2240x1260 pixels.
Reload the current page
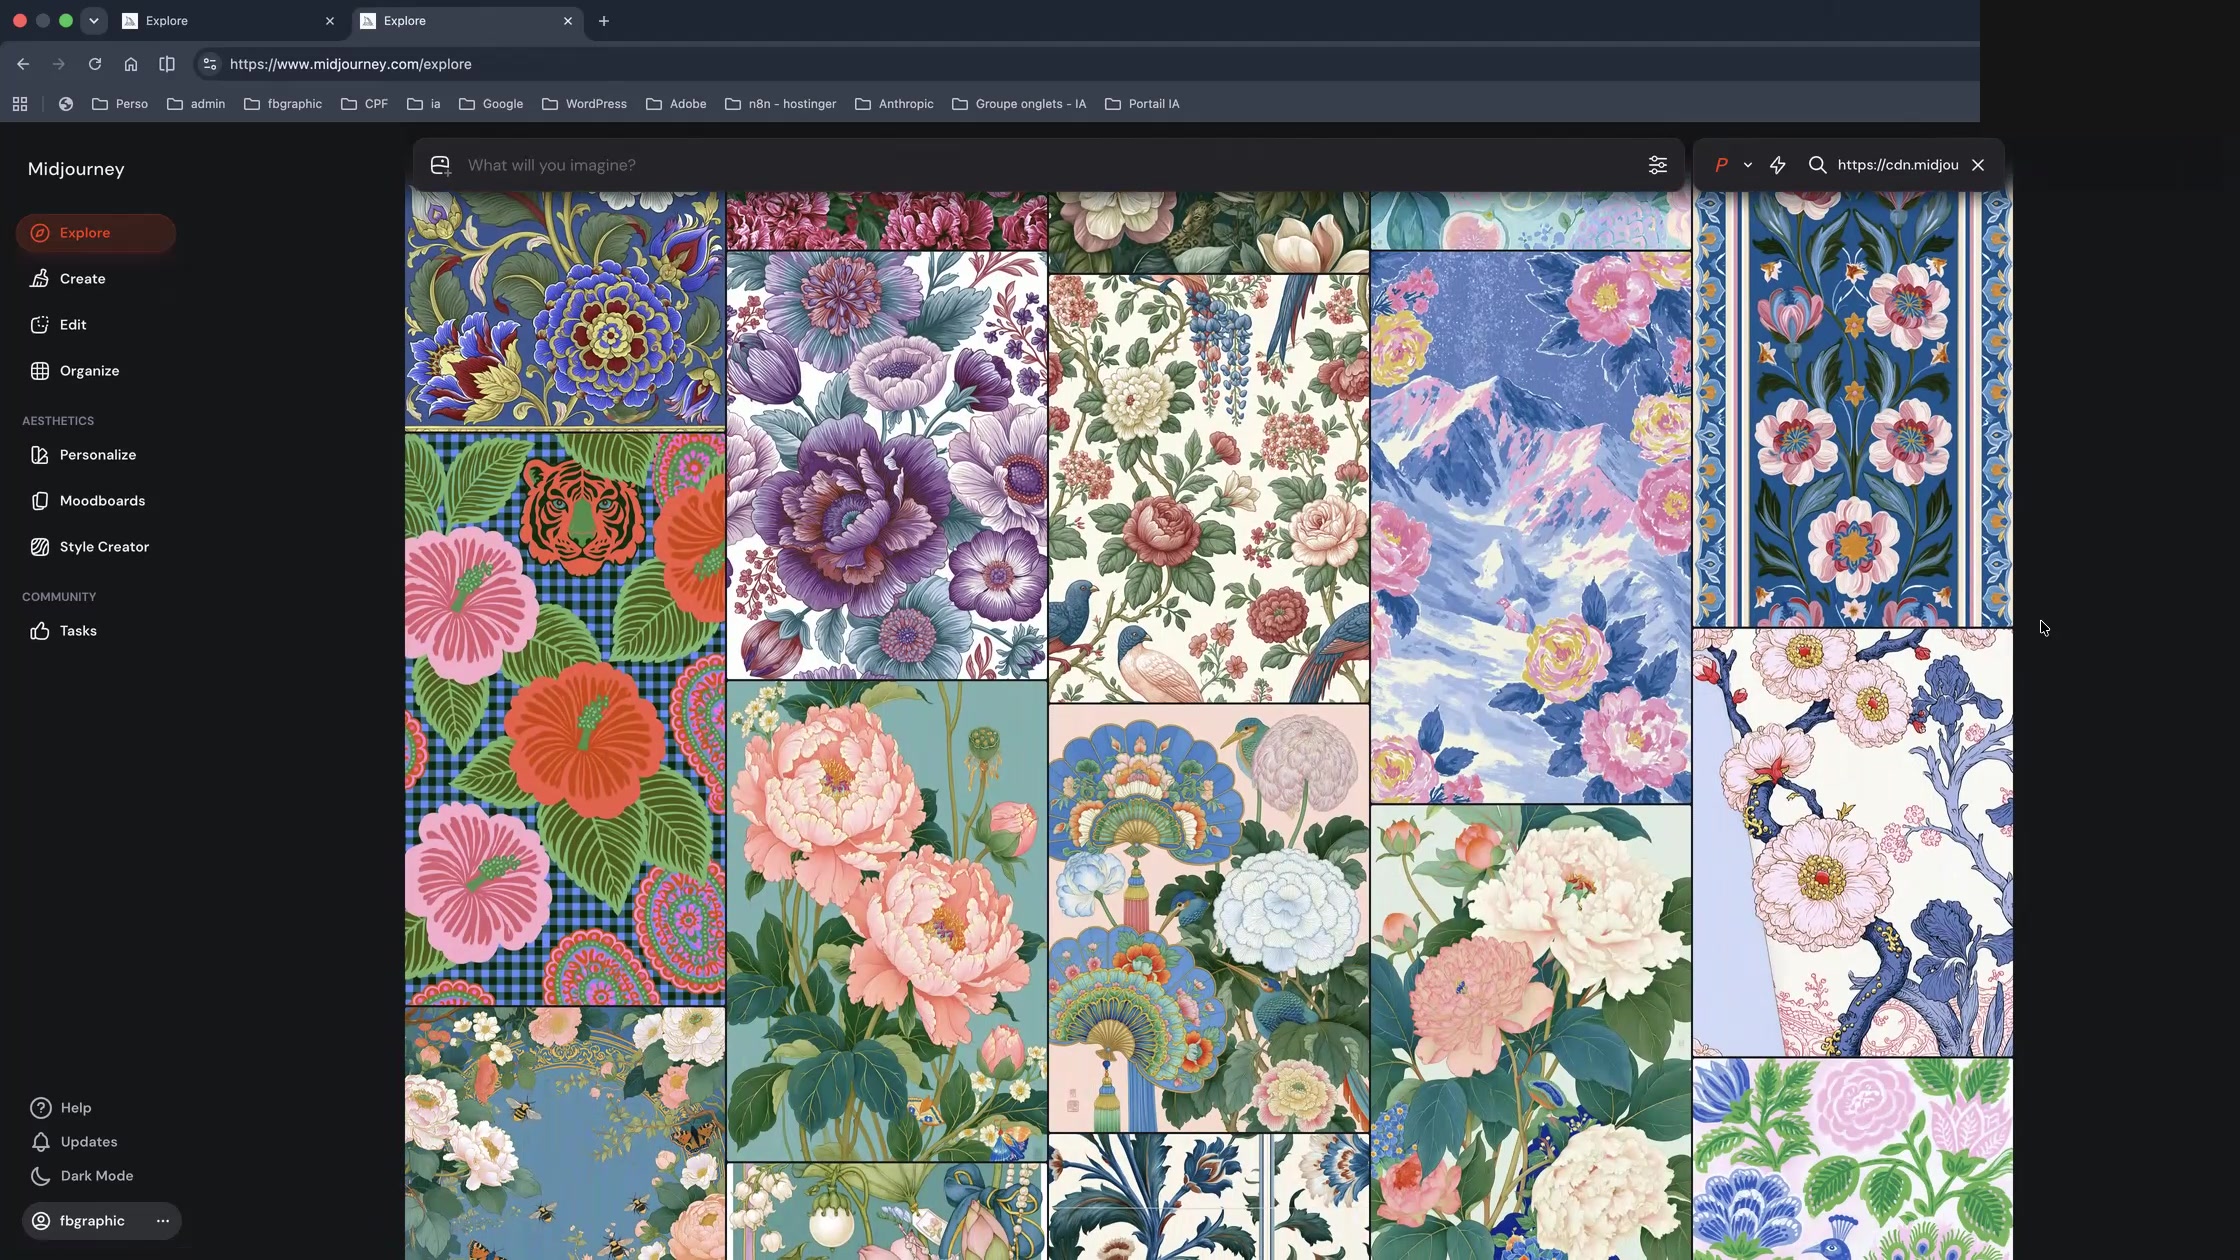95,64
